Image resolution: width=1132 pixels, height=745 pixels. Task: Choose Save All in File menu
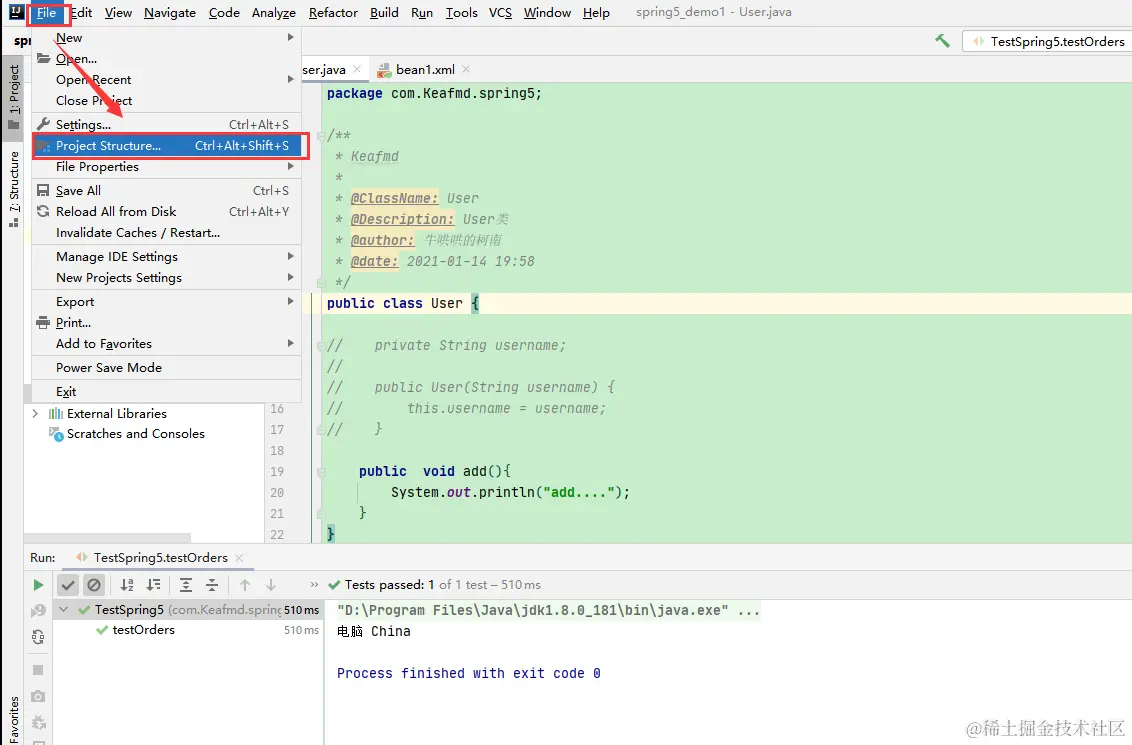click(166, 191)
